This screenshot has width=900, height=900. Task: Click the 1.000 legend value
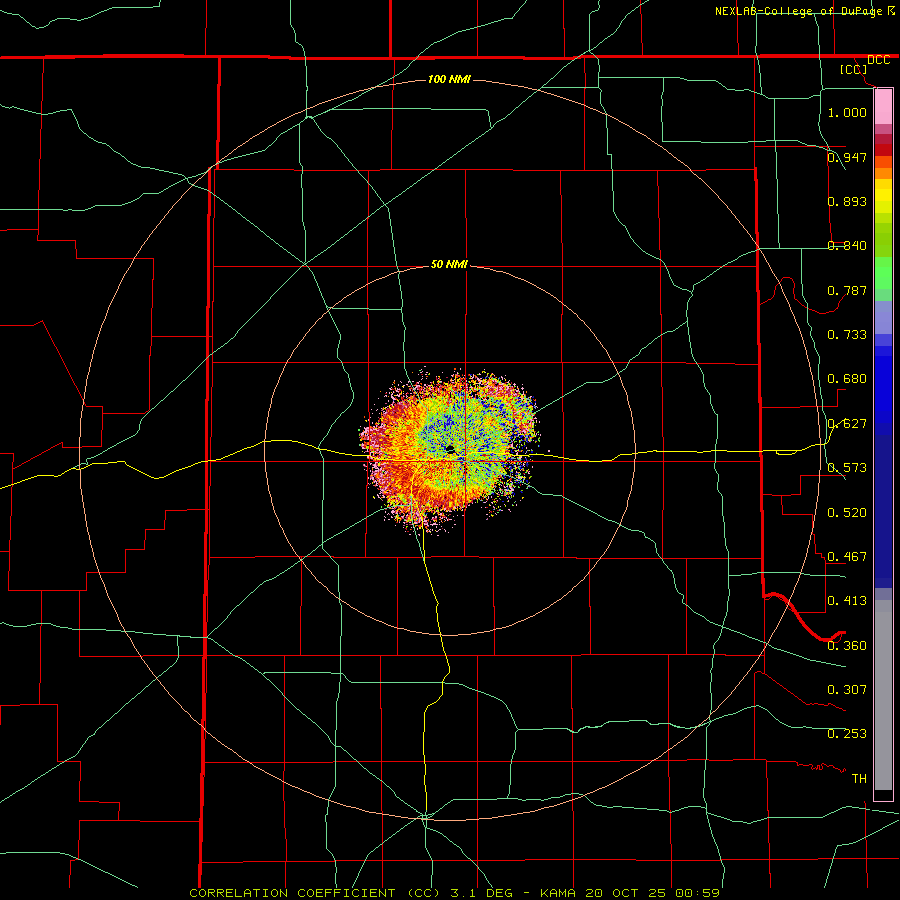[x=847, y=112]
